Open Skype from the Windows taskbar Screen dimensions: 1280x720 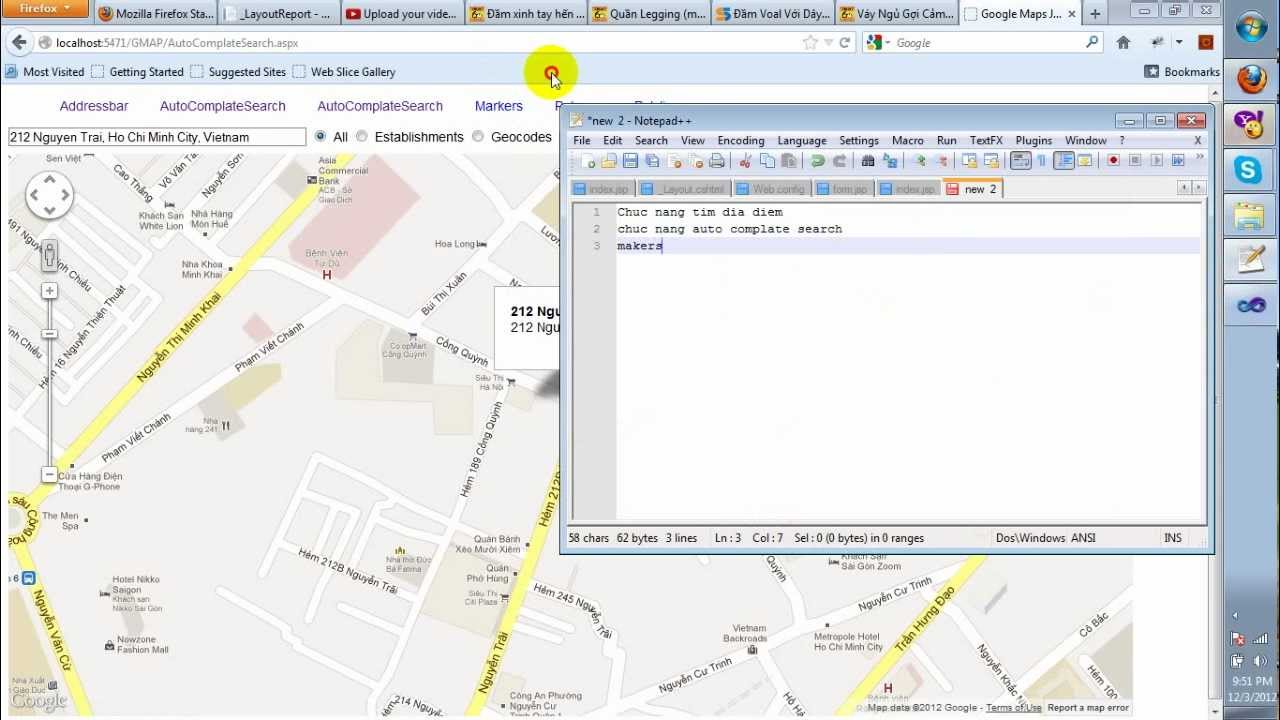[1249, 171]
